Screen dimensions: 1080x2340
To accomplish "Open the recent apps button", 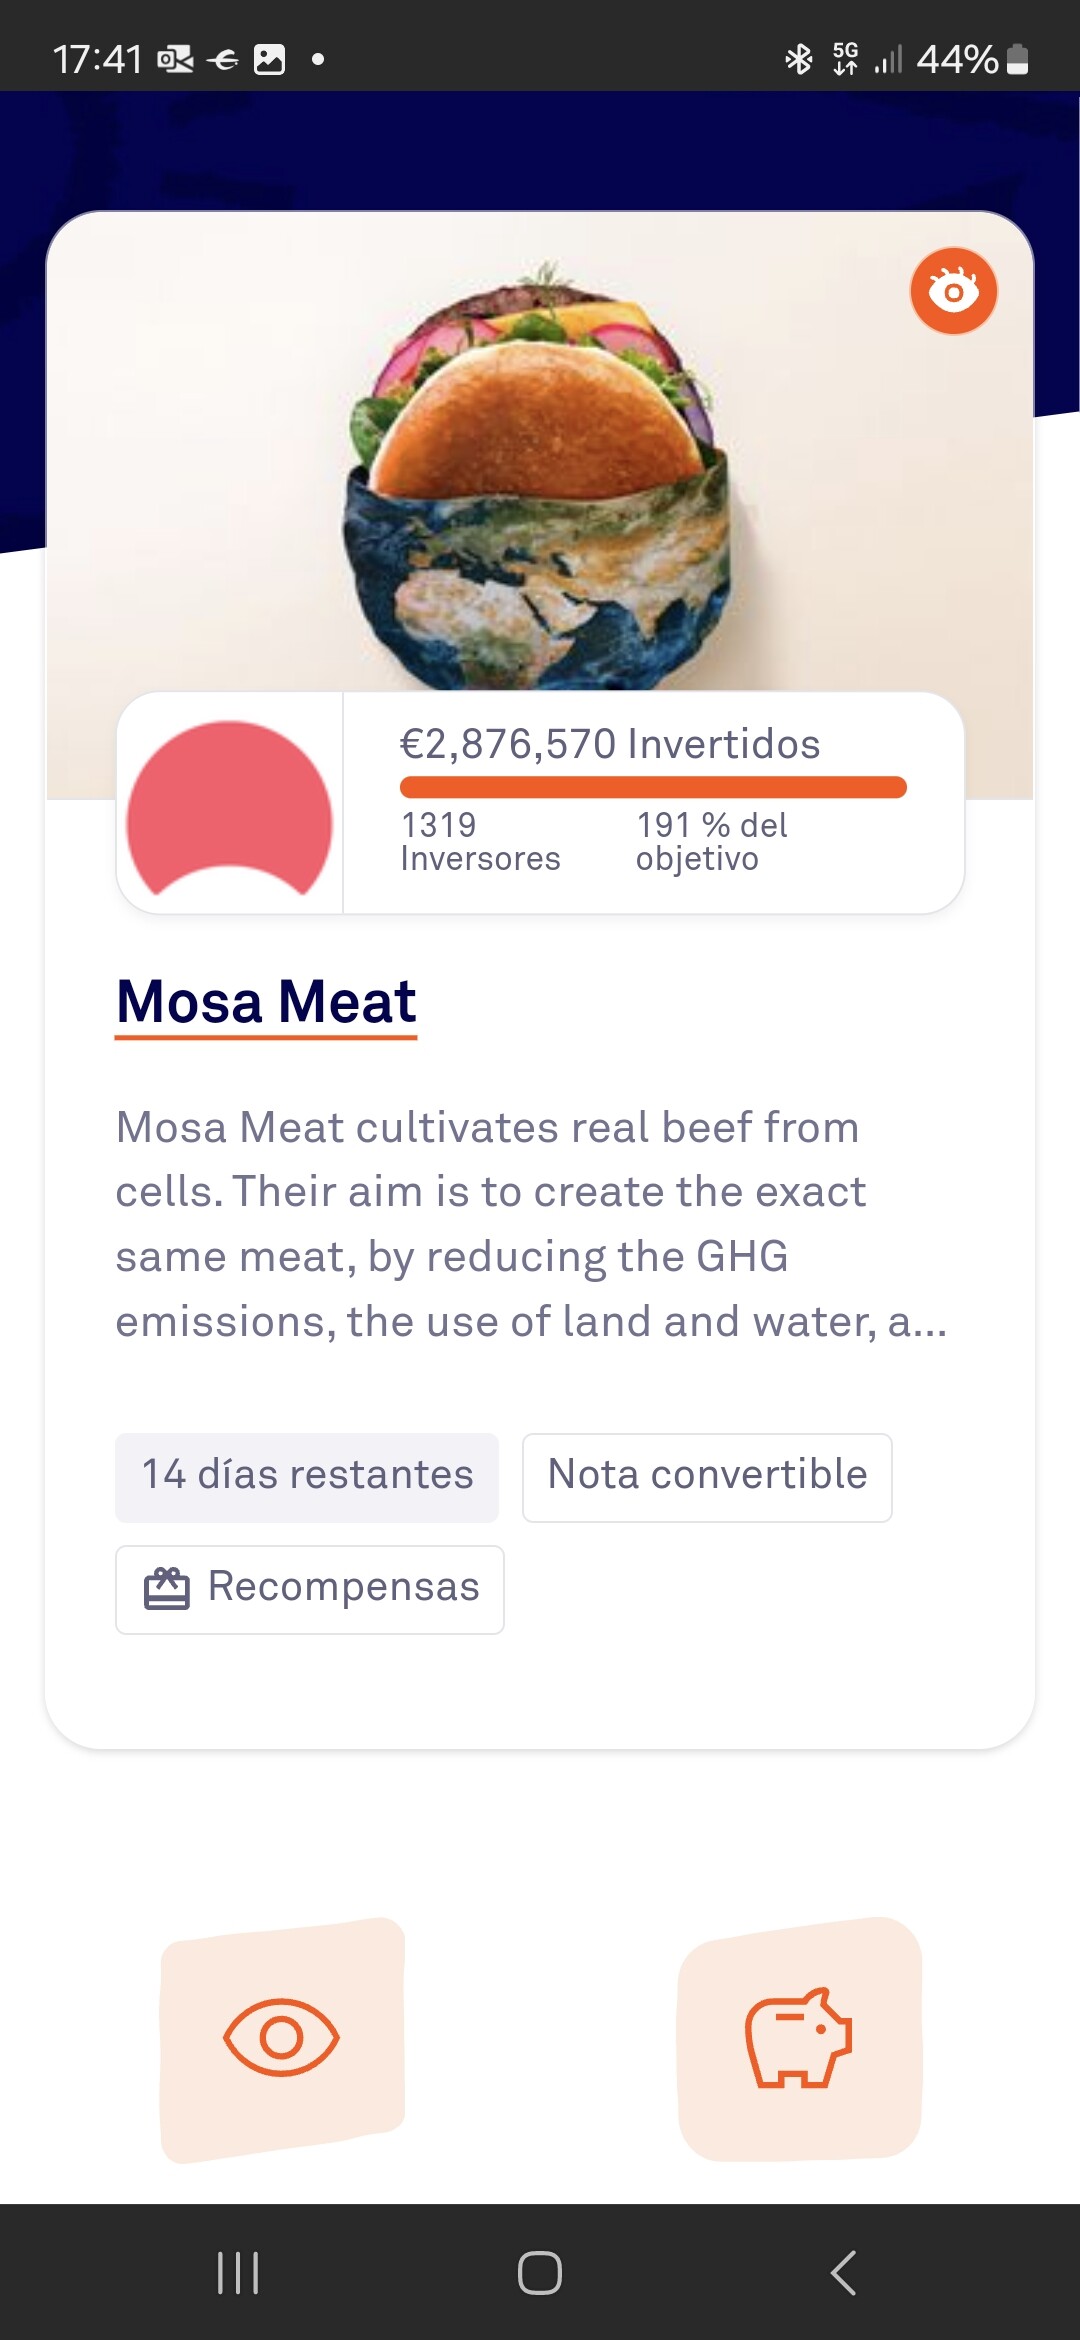I will 238,2272.
